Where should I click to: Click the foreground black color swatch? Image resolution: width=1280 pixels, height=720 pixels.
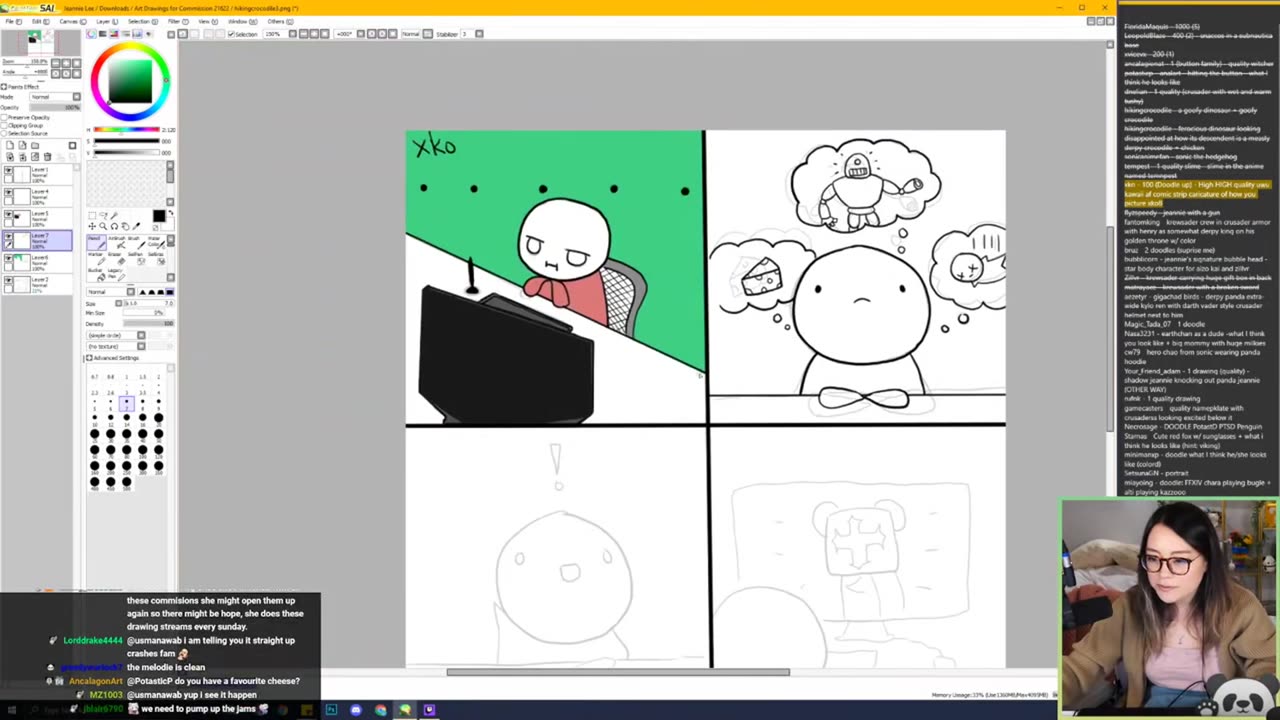159,216
